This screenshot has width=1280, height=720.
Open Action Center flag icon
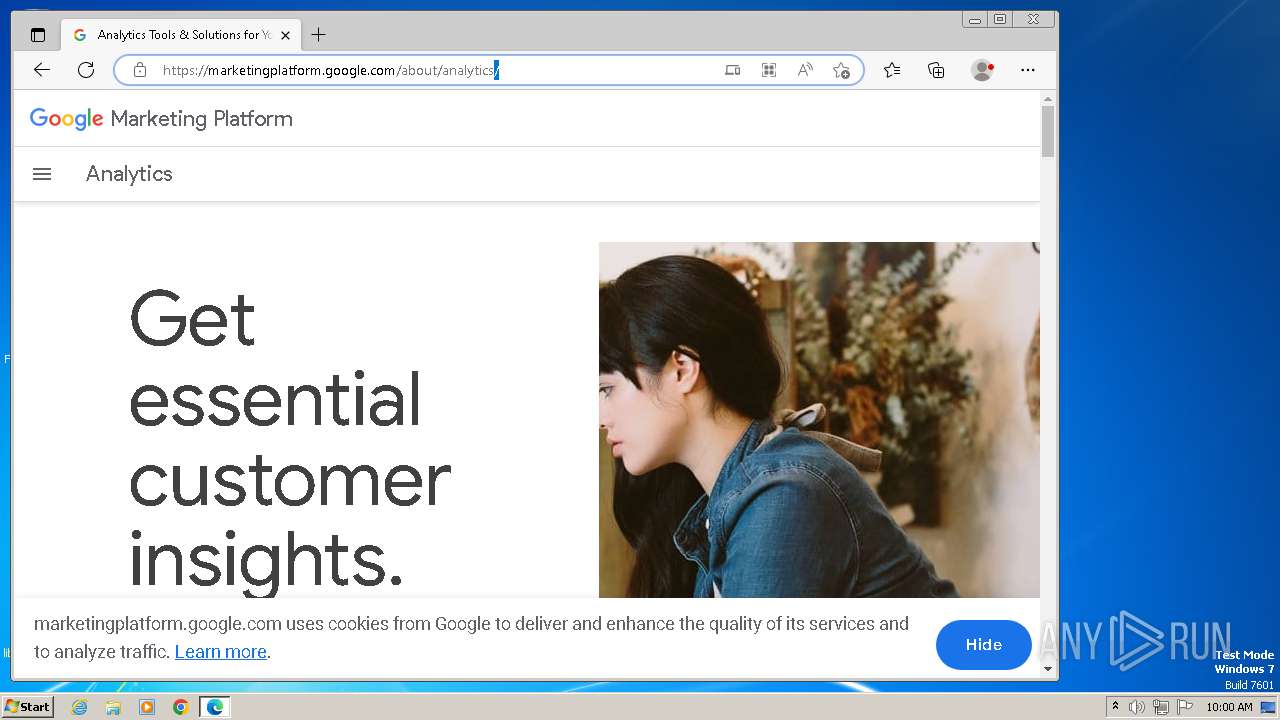1185,707
